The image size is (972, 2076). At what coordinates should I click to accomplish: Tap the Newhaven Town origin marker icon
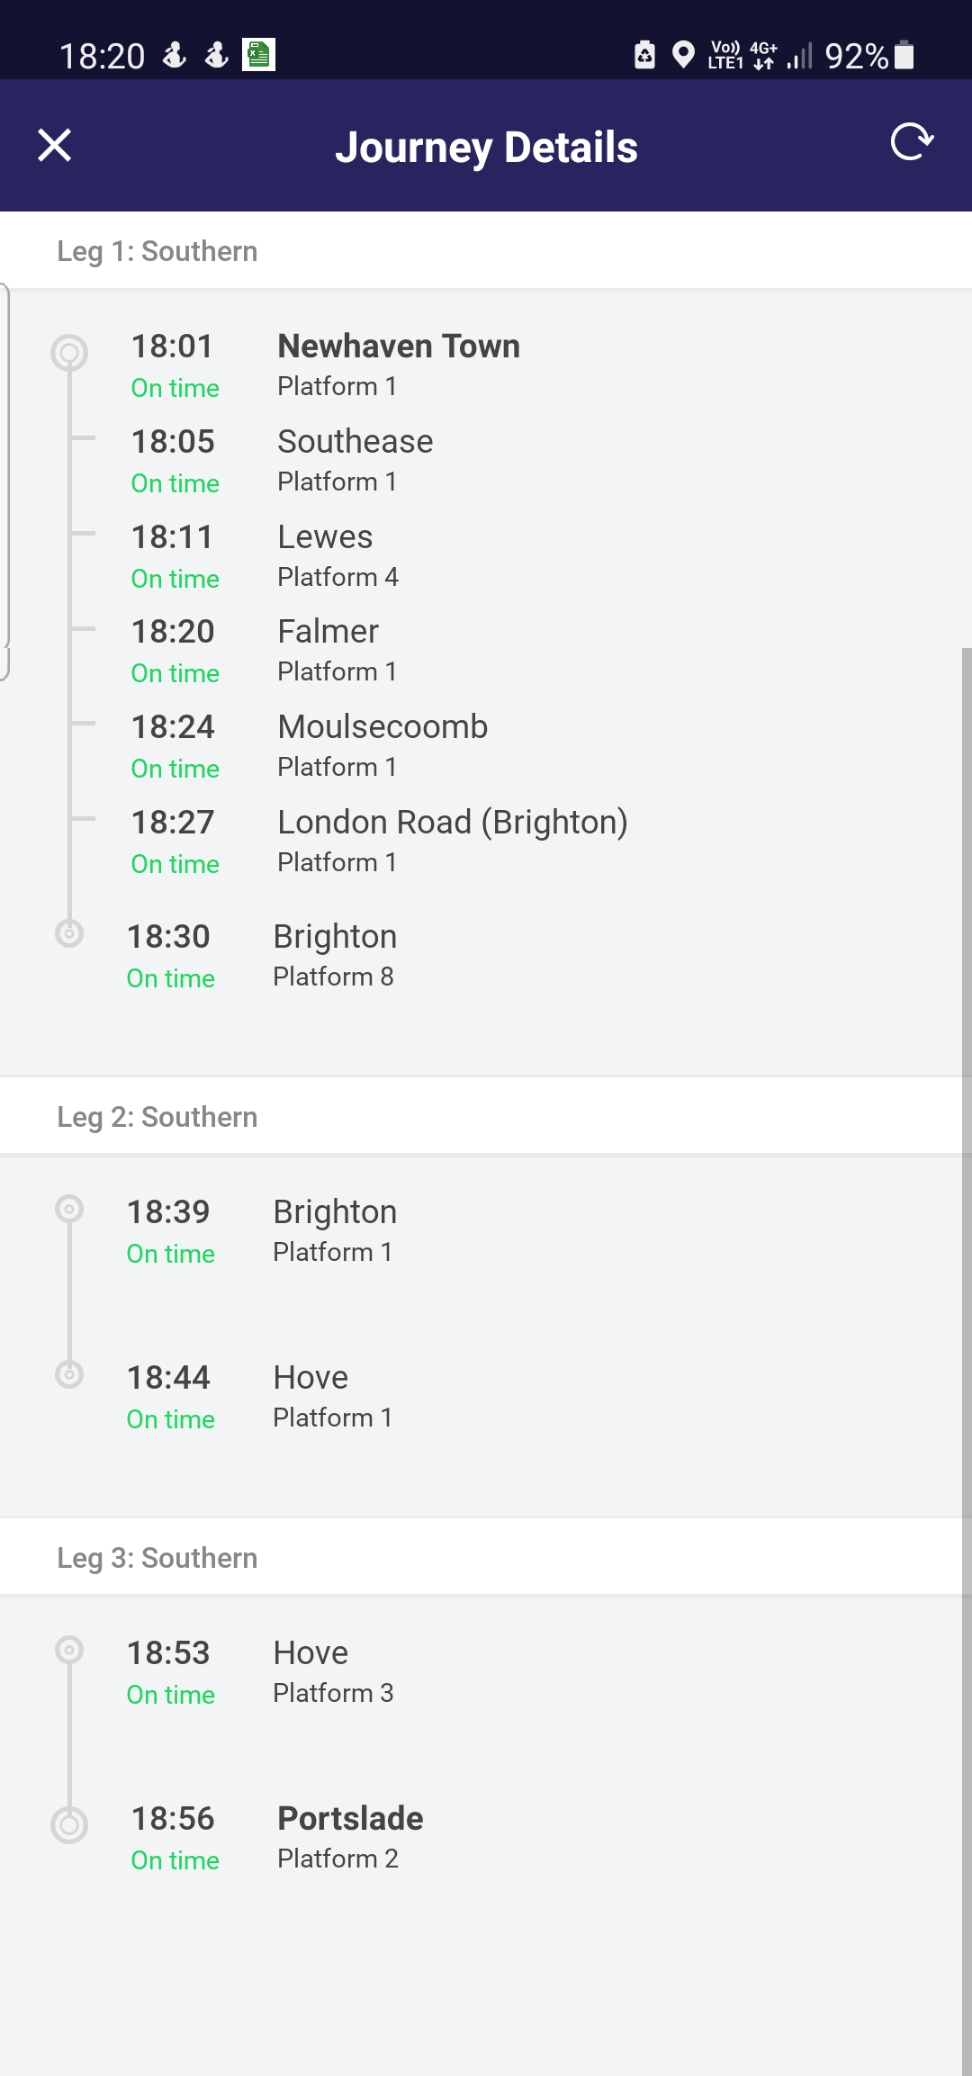click(x=69, y=353)
